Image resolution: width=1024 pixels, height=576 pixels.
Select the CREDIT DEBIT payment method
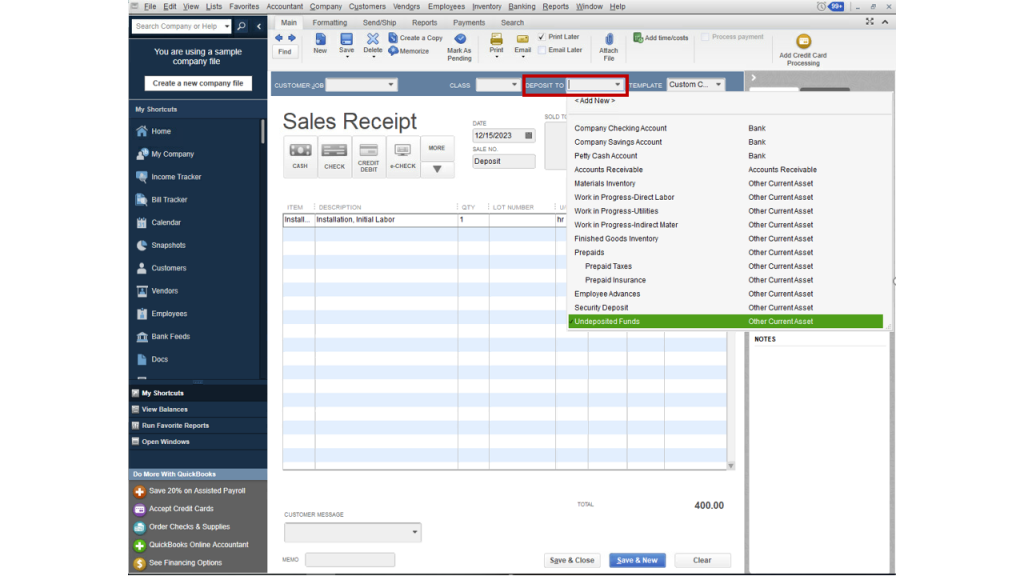point(368,156)
